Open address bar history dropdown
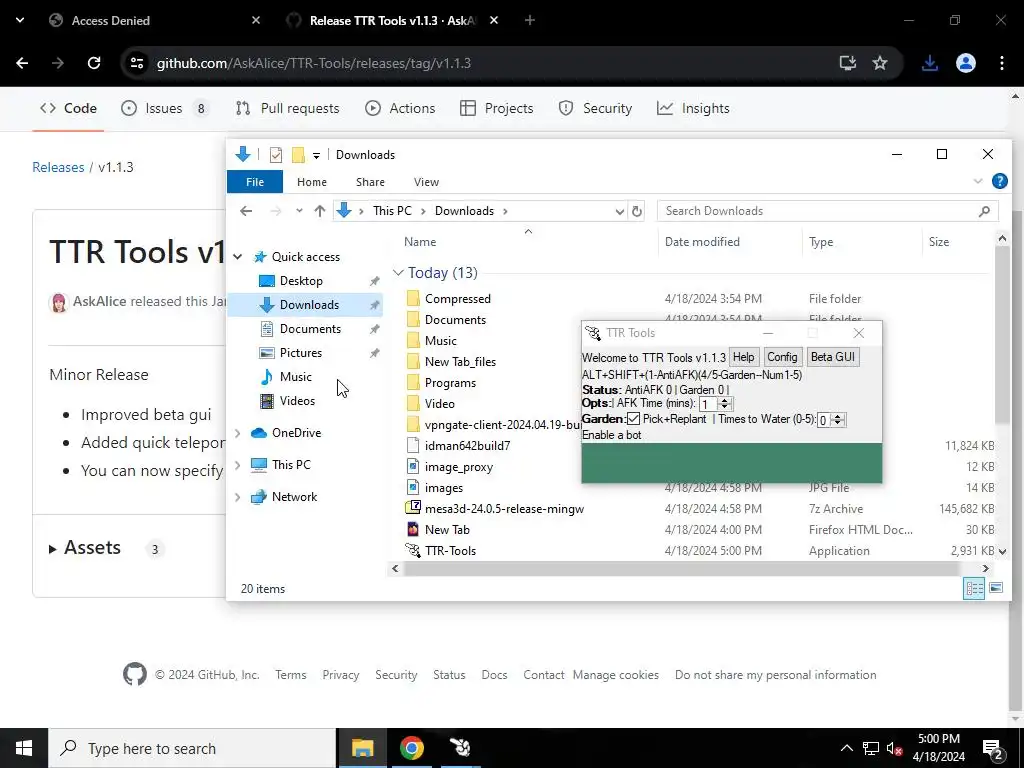This screenshot has width=1024, height=768. pos(619,211)
